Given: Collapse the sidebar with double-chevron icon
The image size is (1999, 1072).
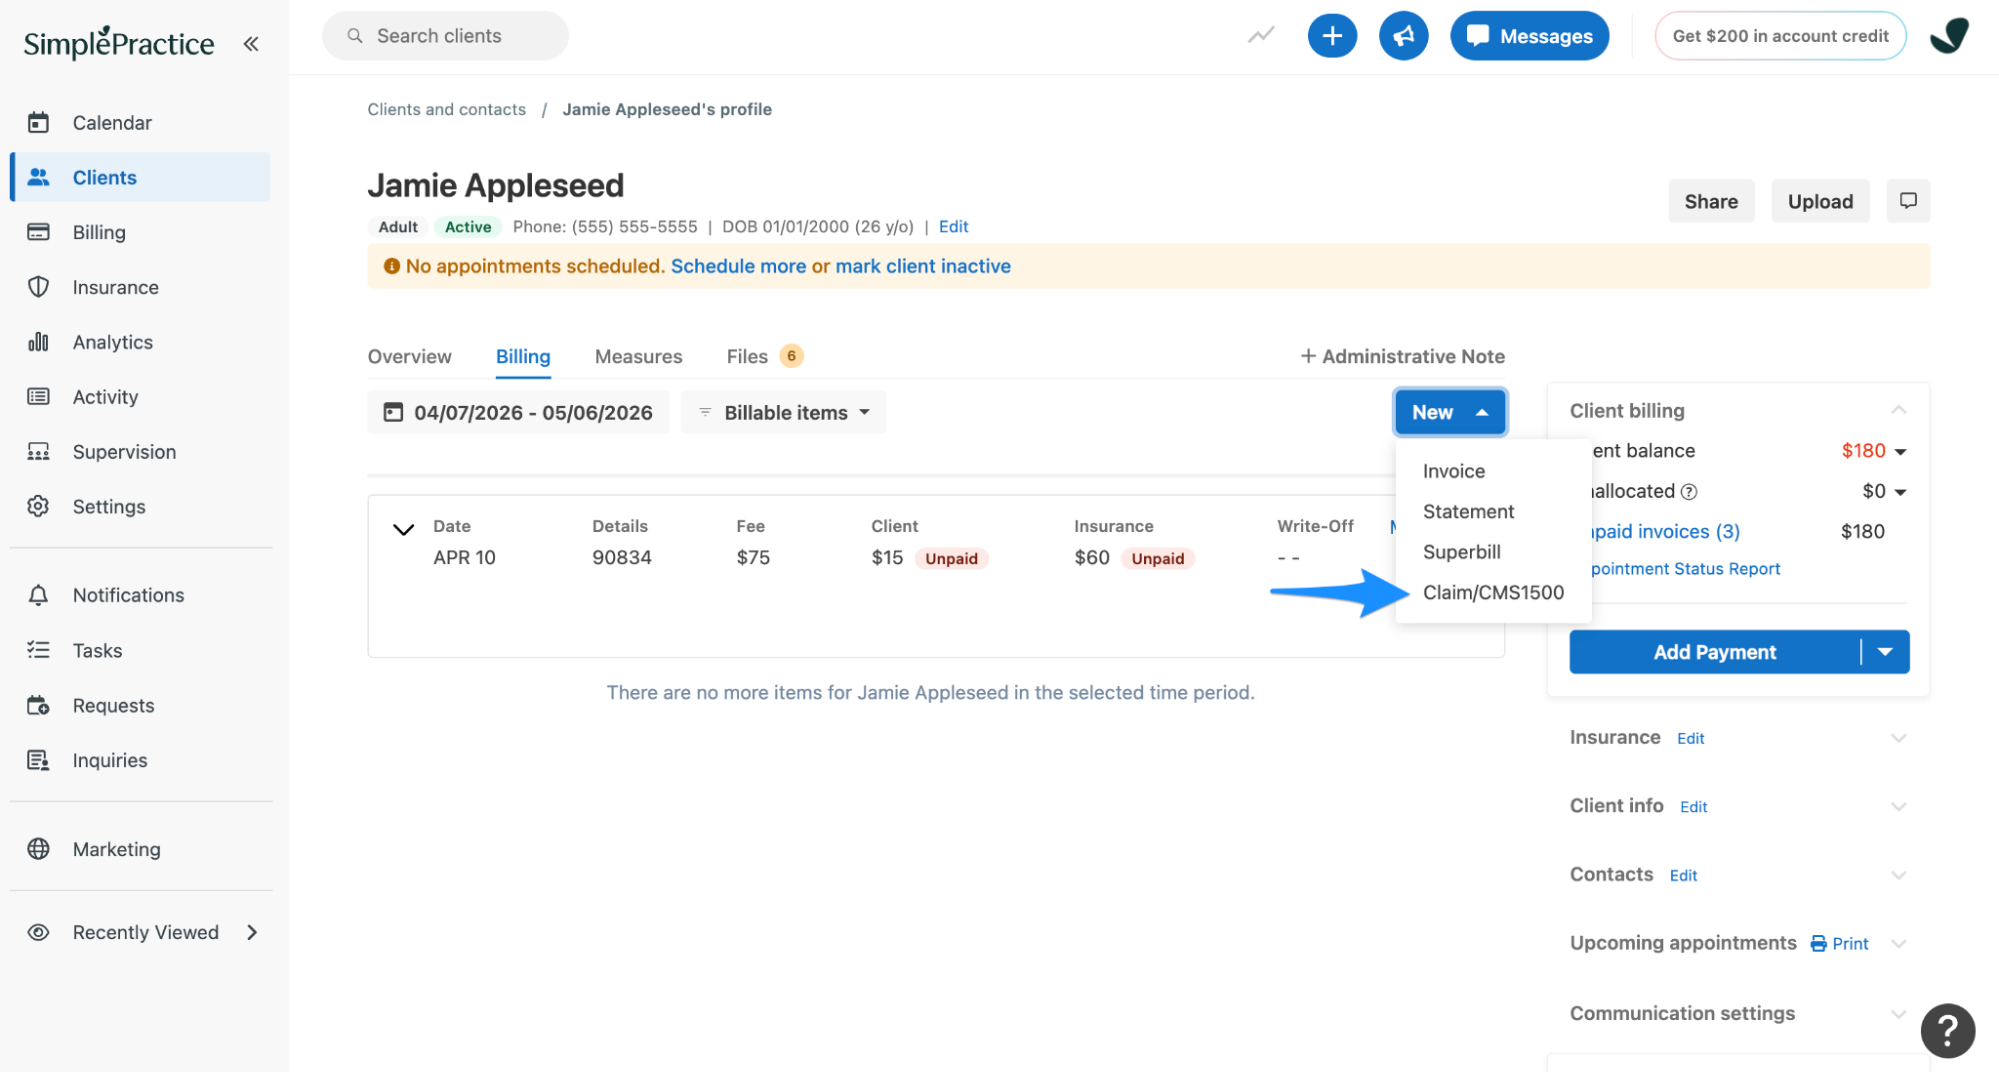Looking at the screenshot, I should point(251,43).
